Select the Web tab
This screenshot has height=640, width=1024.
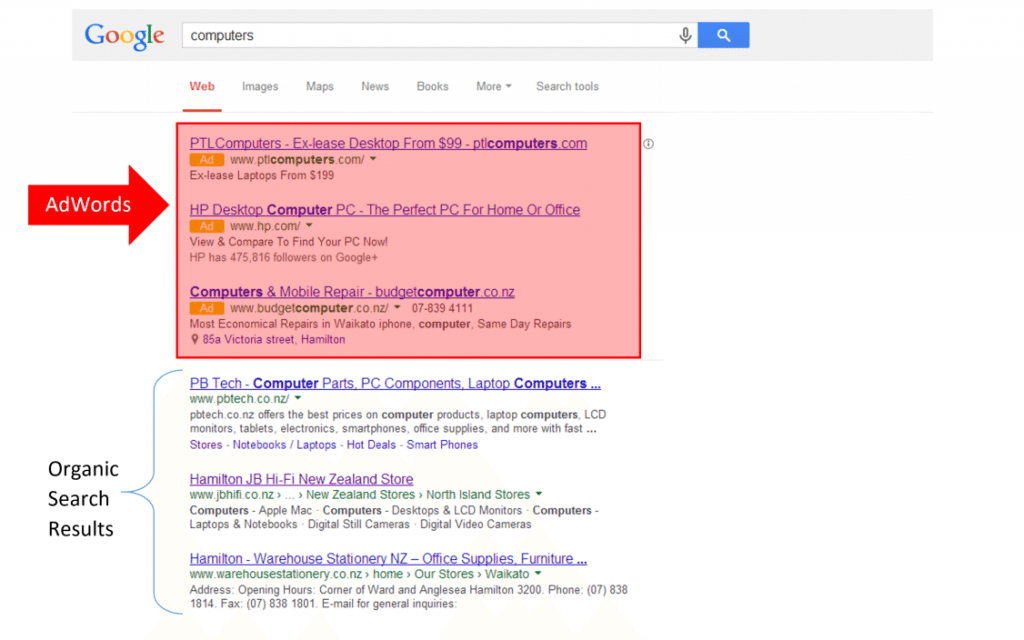(x=202, y=86)
